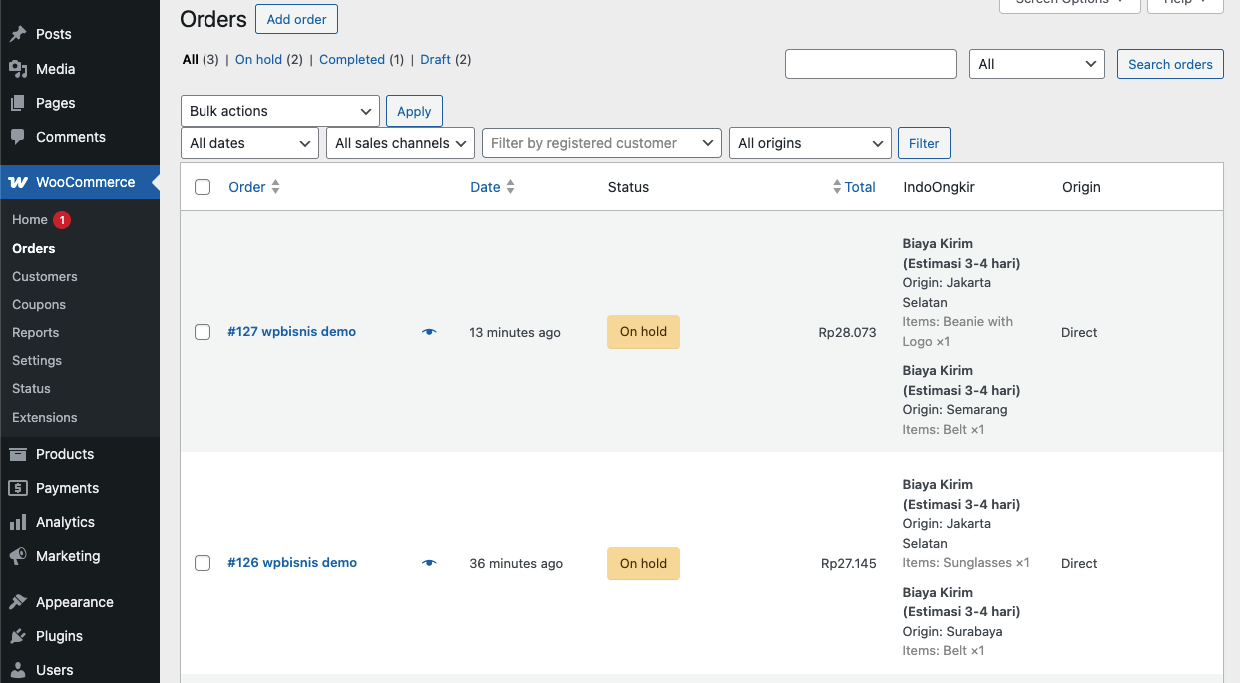Focus the search orders text field
Screen dimensions: 1240x683
(x=871, y=64)
